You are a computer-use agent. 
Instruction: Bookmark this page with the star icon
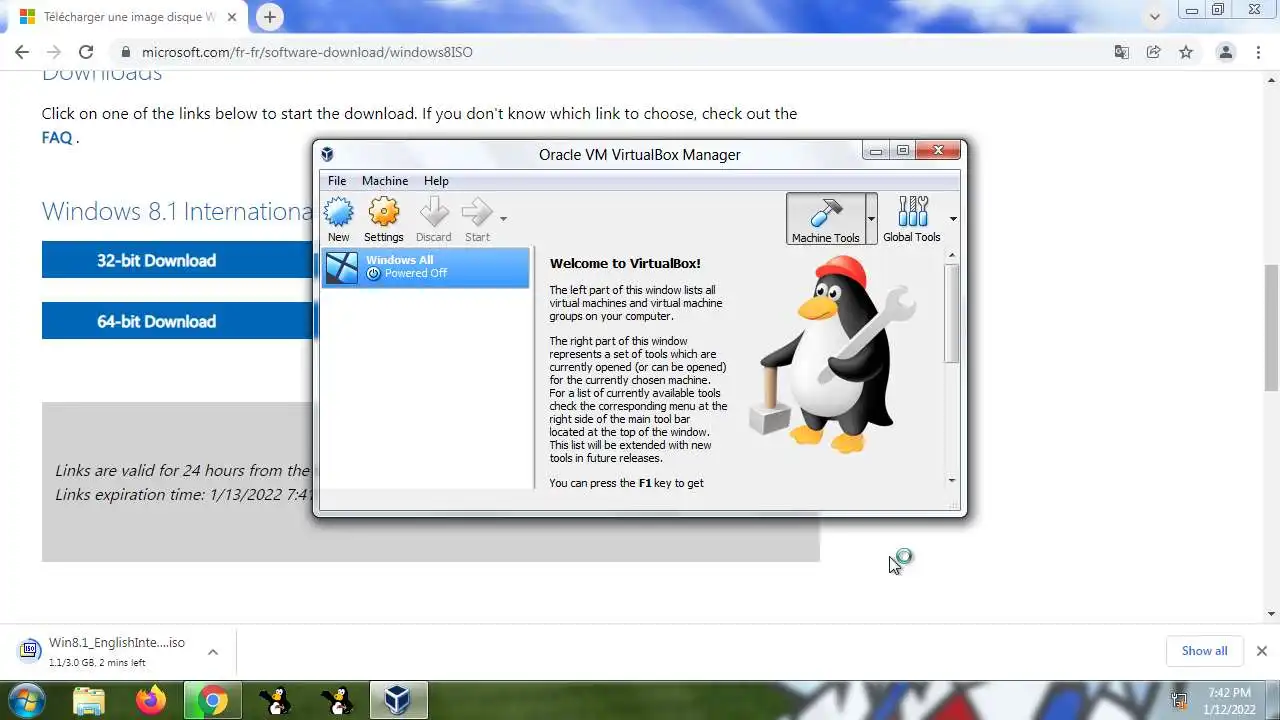[x=1186, y=52]
